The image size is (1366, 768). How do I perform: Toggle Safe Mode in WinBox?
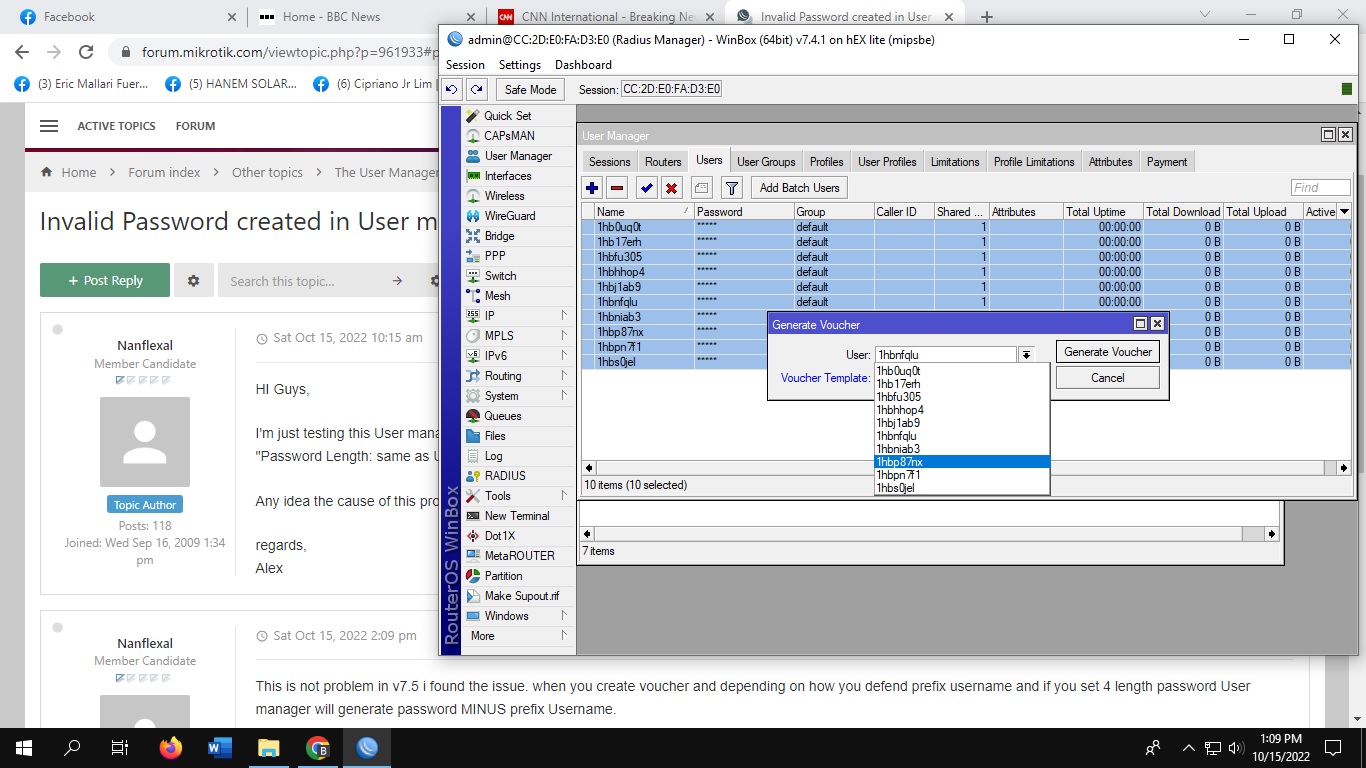point(530,89)
